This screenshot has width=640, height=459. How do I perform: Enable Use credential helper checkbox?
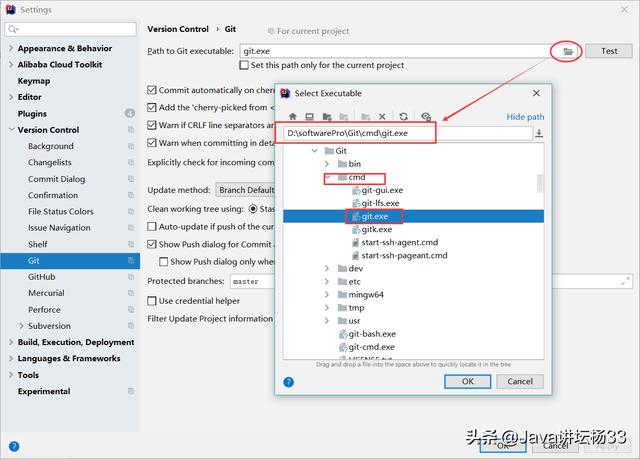click(151, 301)
